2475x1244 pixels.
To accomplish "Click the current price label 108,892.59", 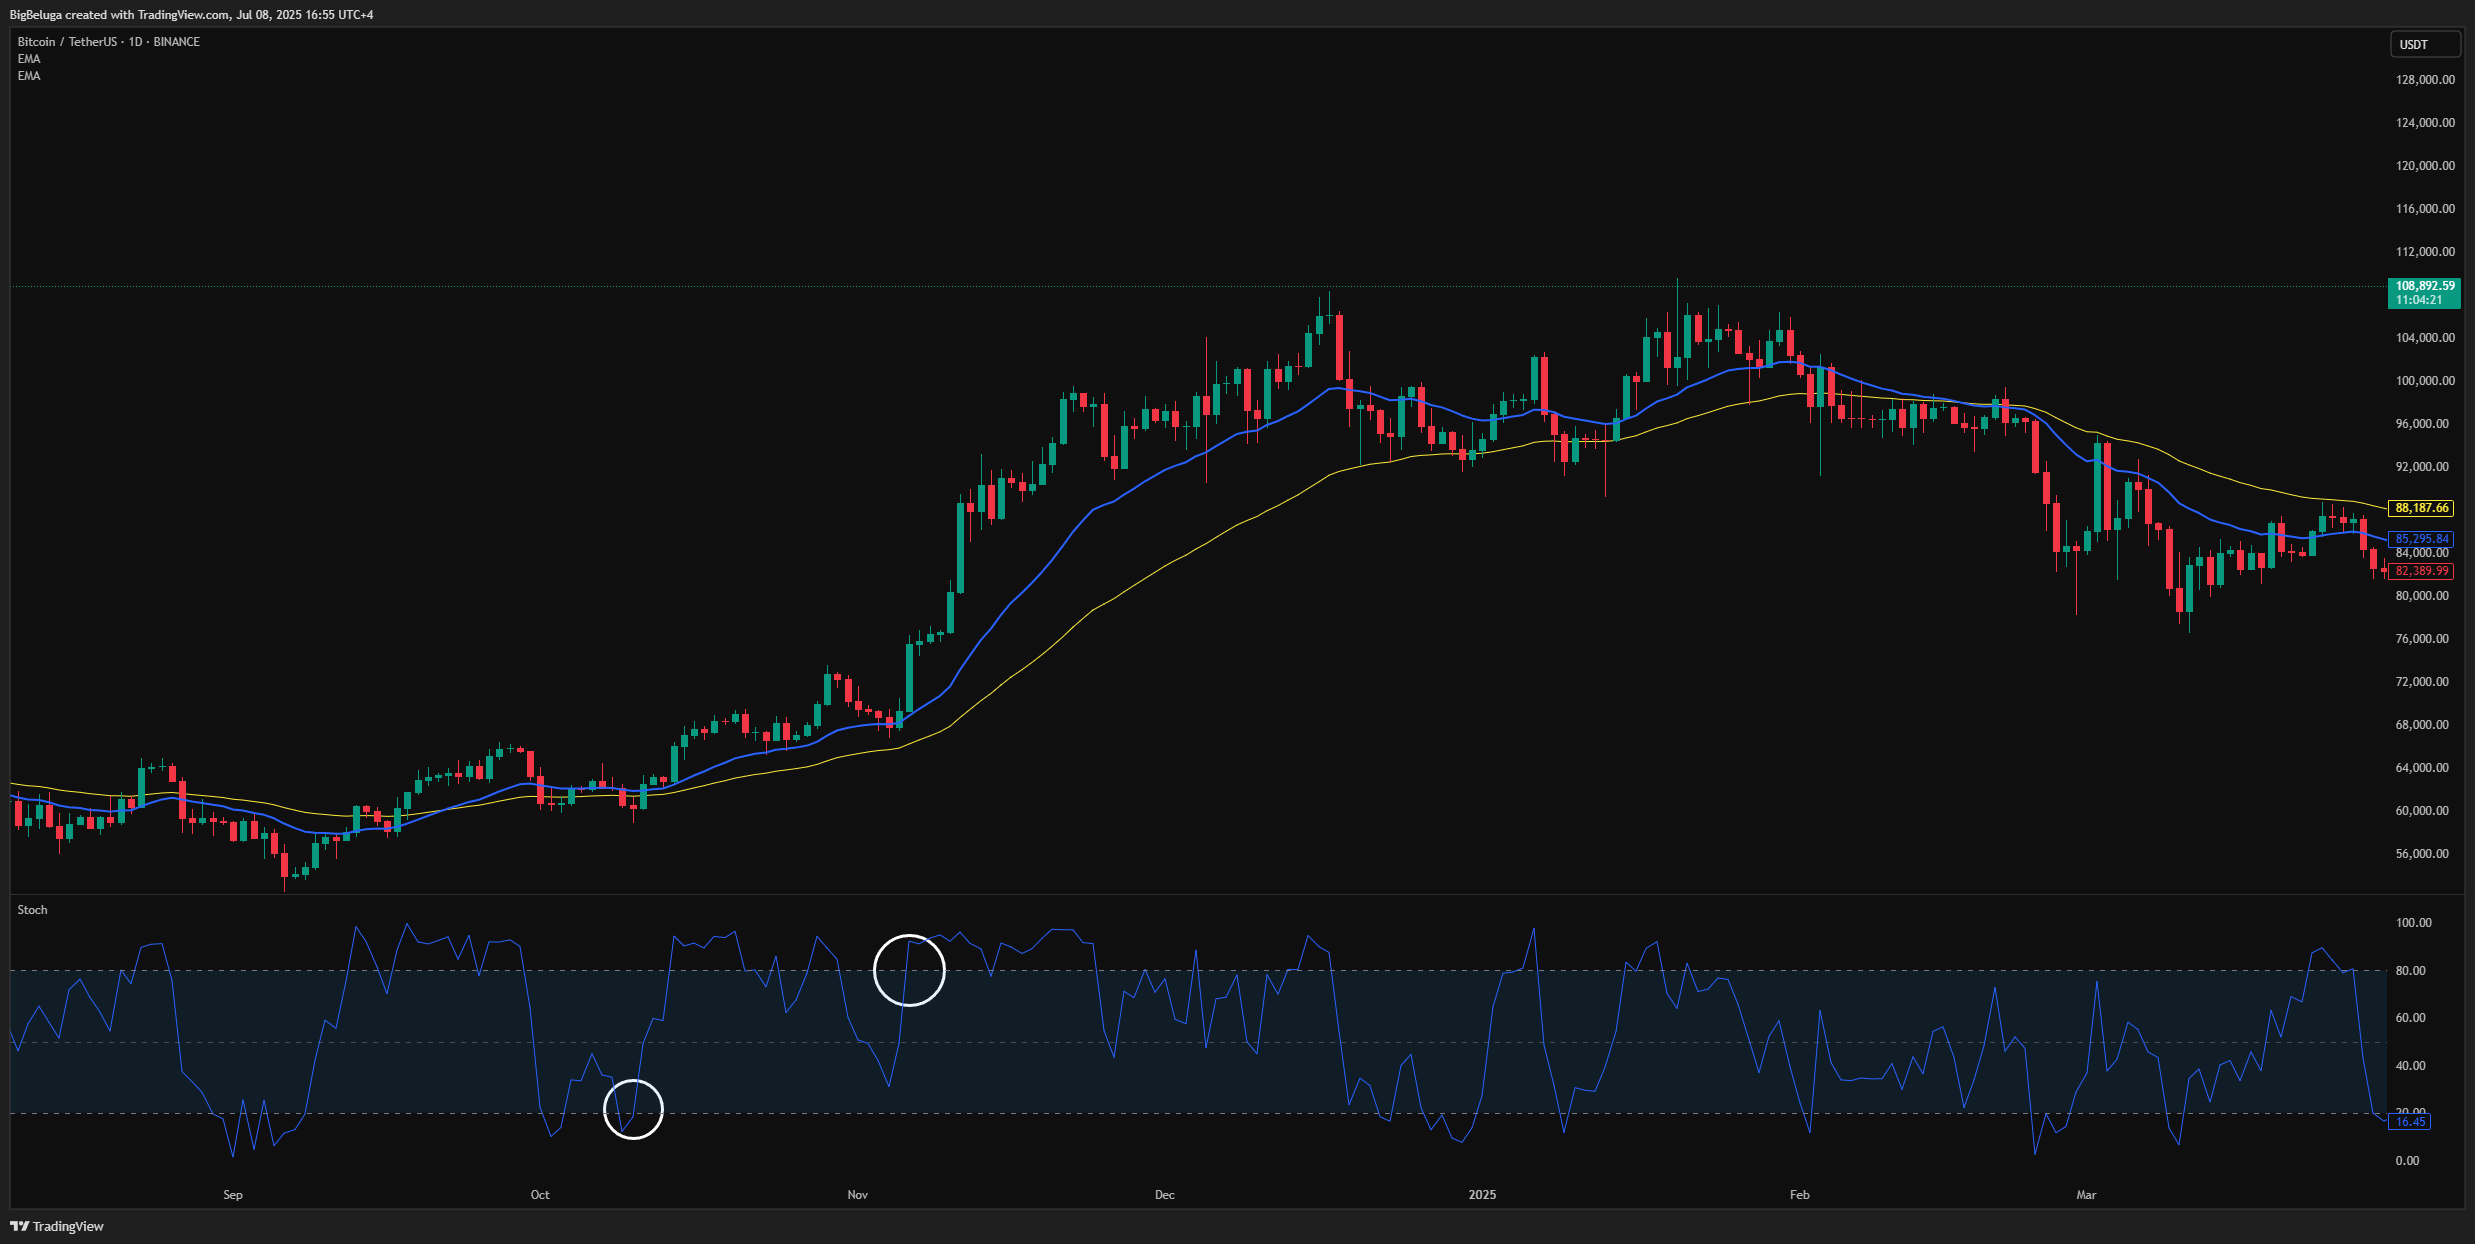I will coord(2424,286).
